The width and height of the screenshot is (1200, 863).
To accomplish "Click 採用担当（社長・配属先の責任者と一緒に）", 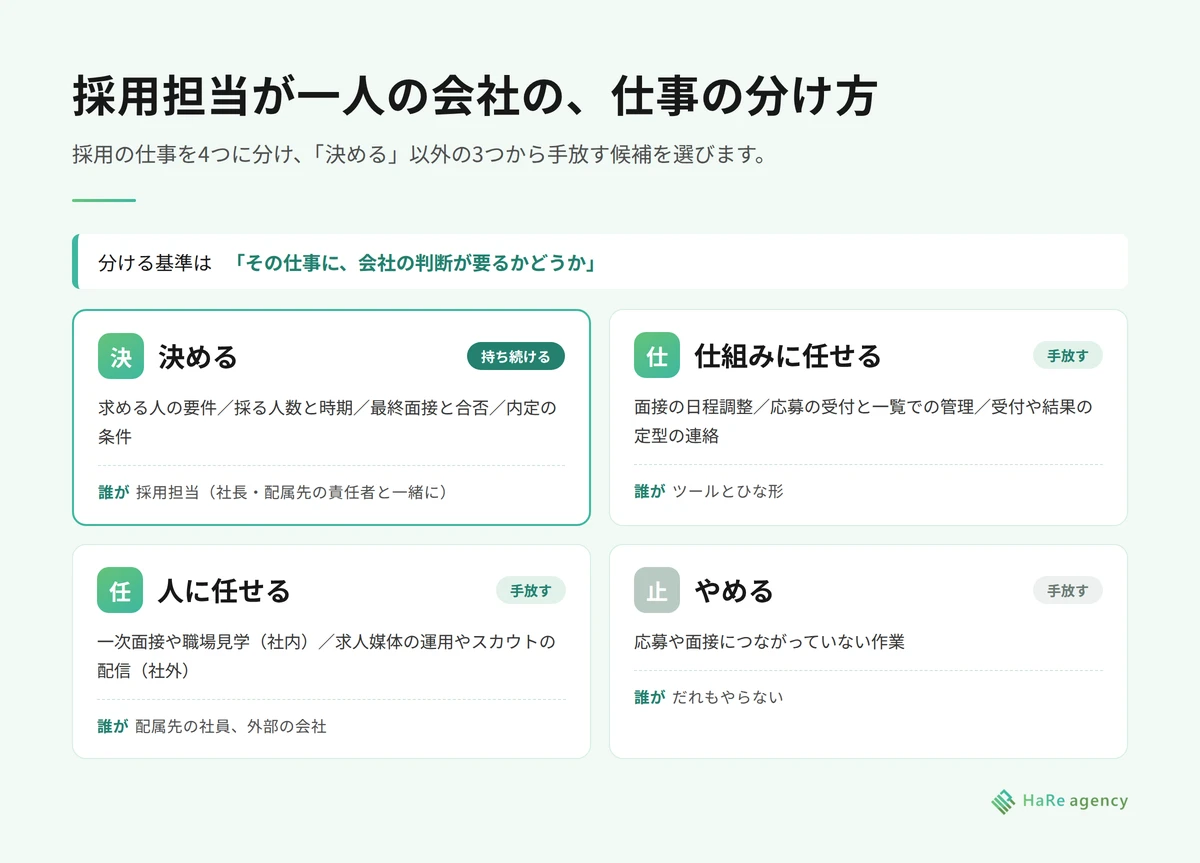I will [291, 492].
